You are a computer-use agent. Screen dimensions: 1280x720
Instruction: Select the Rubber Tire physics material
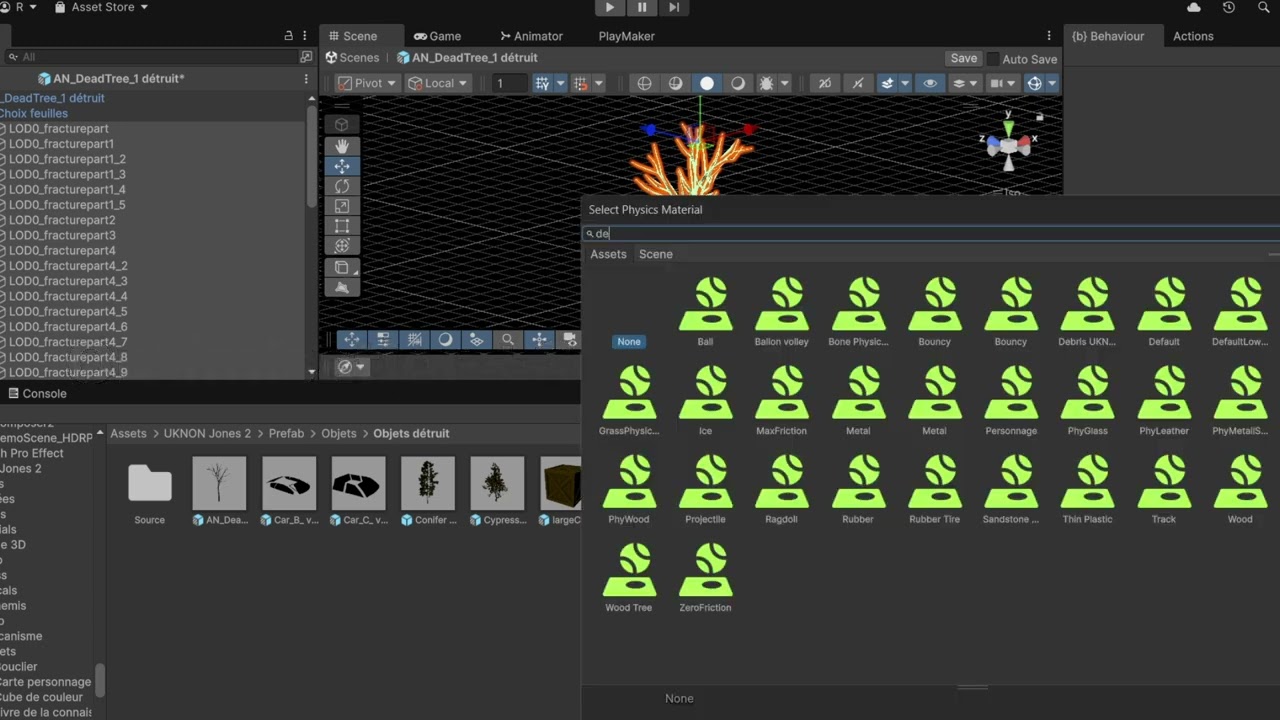click(934, 489)
